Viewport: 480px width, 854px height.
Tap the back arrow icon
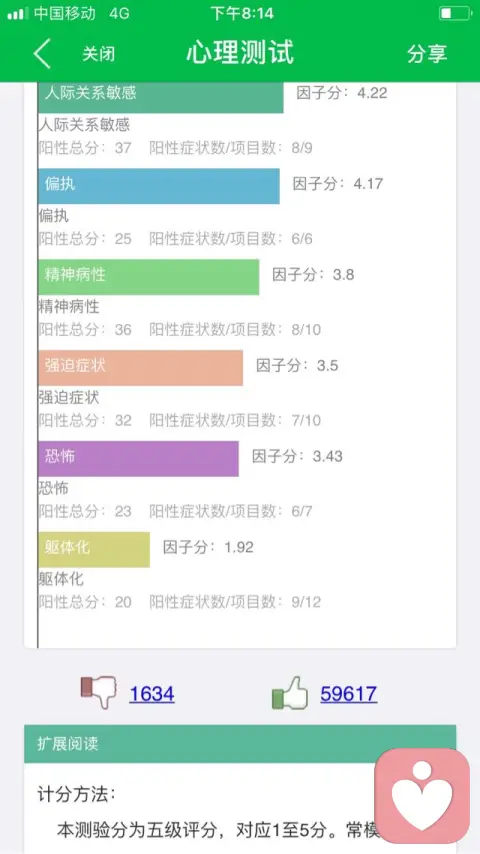pyautogui.click(x=42, y=53)
